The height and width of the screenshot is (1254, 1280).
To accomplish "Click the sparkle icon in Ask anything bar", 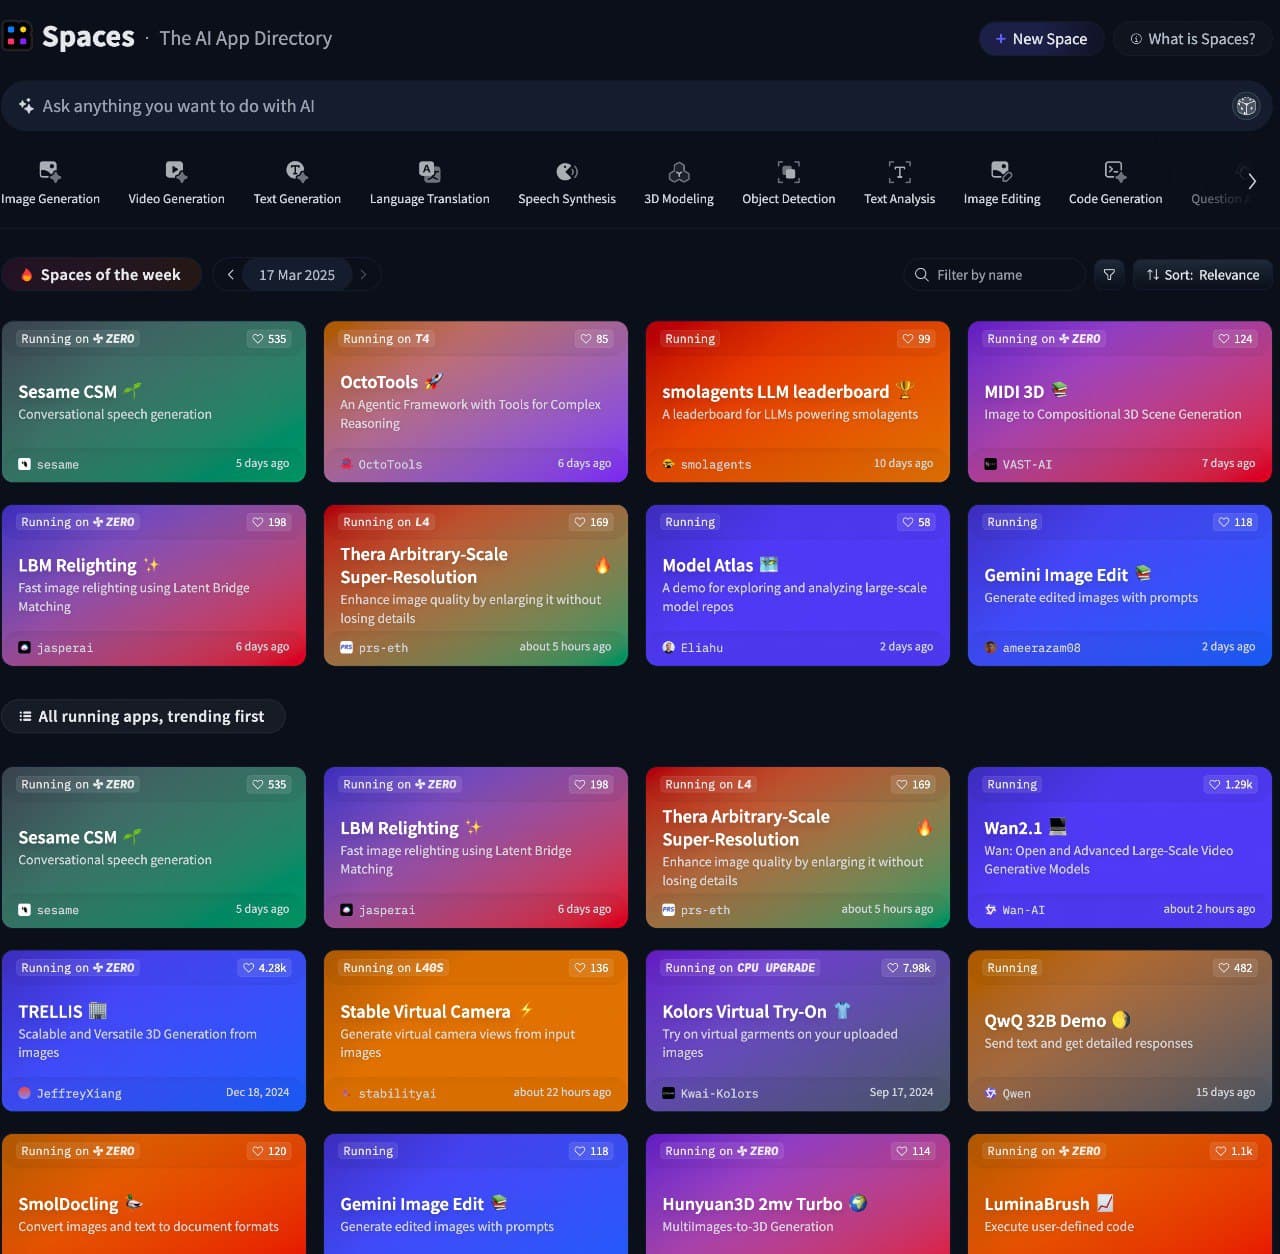I will pyautogui.click(x=26, y=106).
